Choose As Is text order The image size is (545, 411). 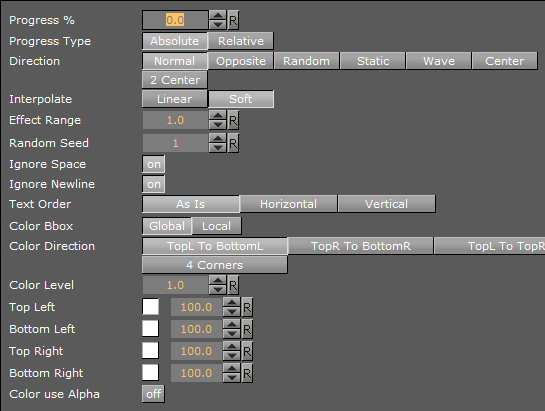click(x=191, y=204)
